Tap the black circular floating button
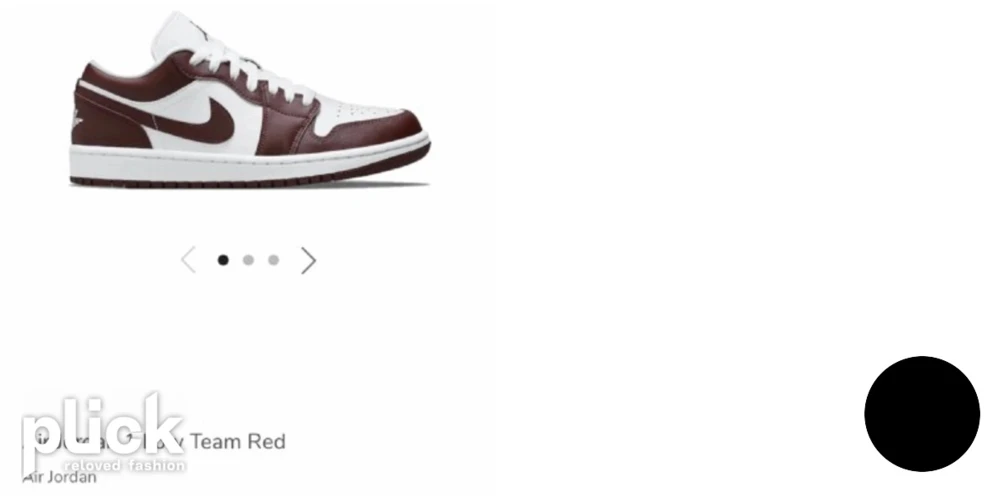The image size is (1000, 496). [922, 414]
